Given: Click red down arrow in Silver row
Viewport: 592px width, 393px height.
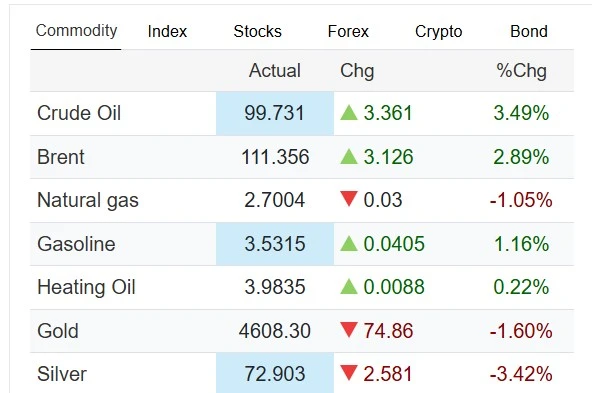Looking at the screenshot, I should 348,373.
